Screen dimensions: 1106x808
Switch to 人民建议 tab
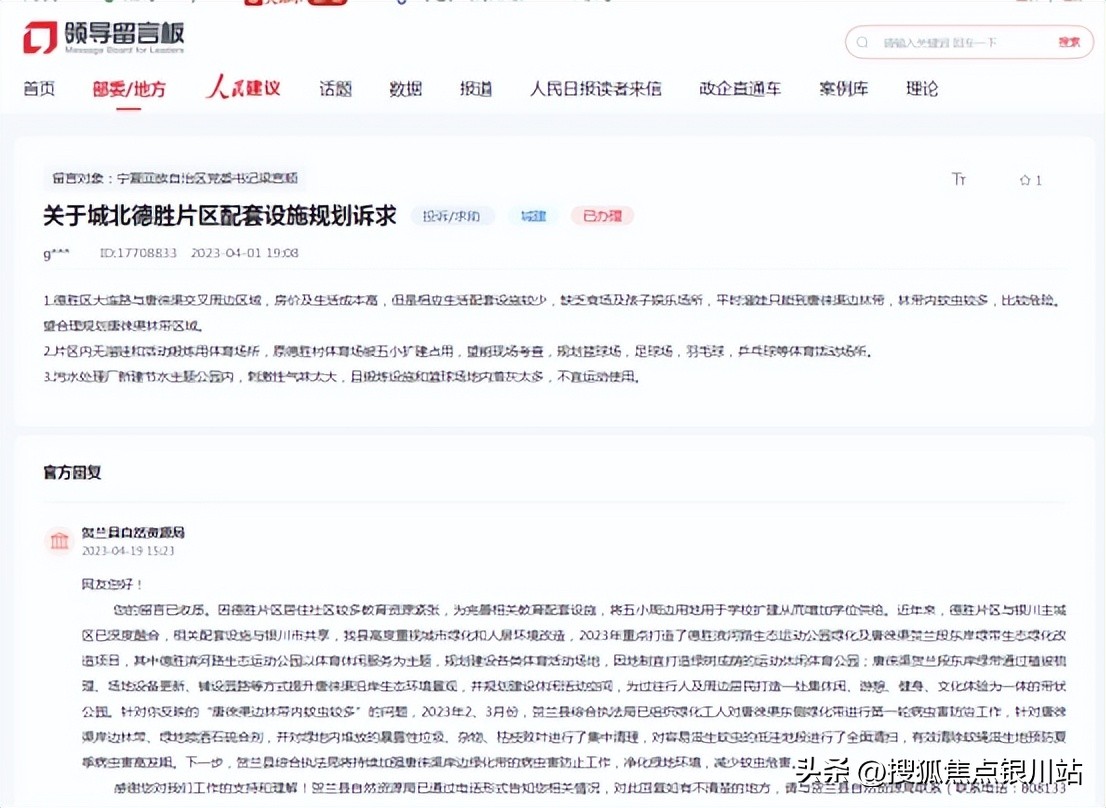point(243,87)
